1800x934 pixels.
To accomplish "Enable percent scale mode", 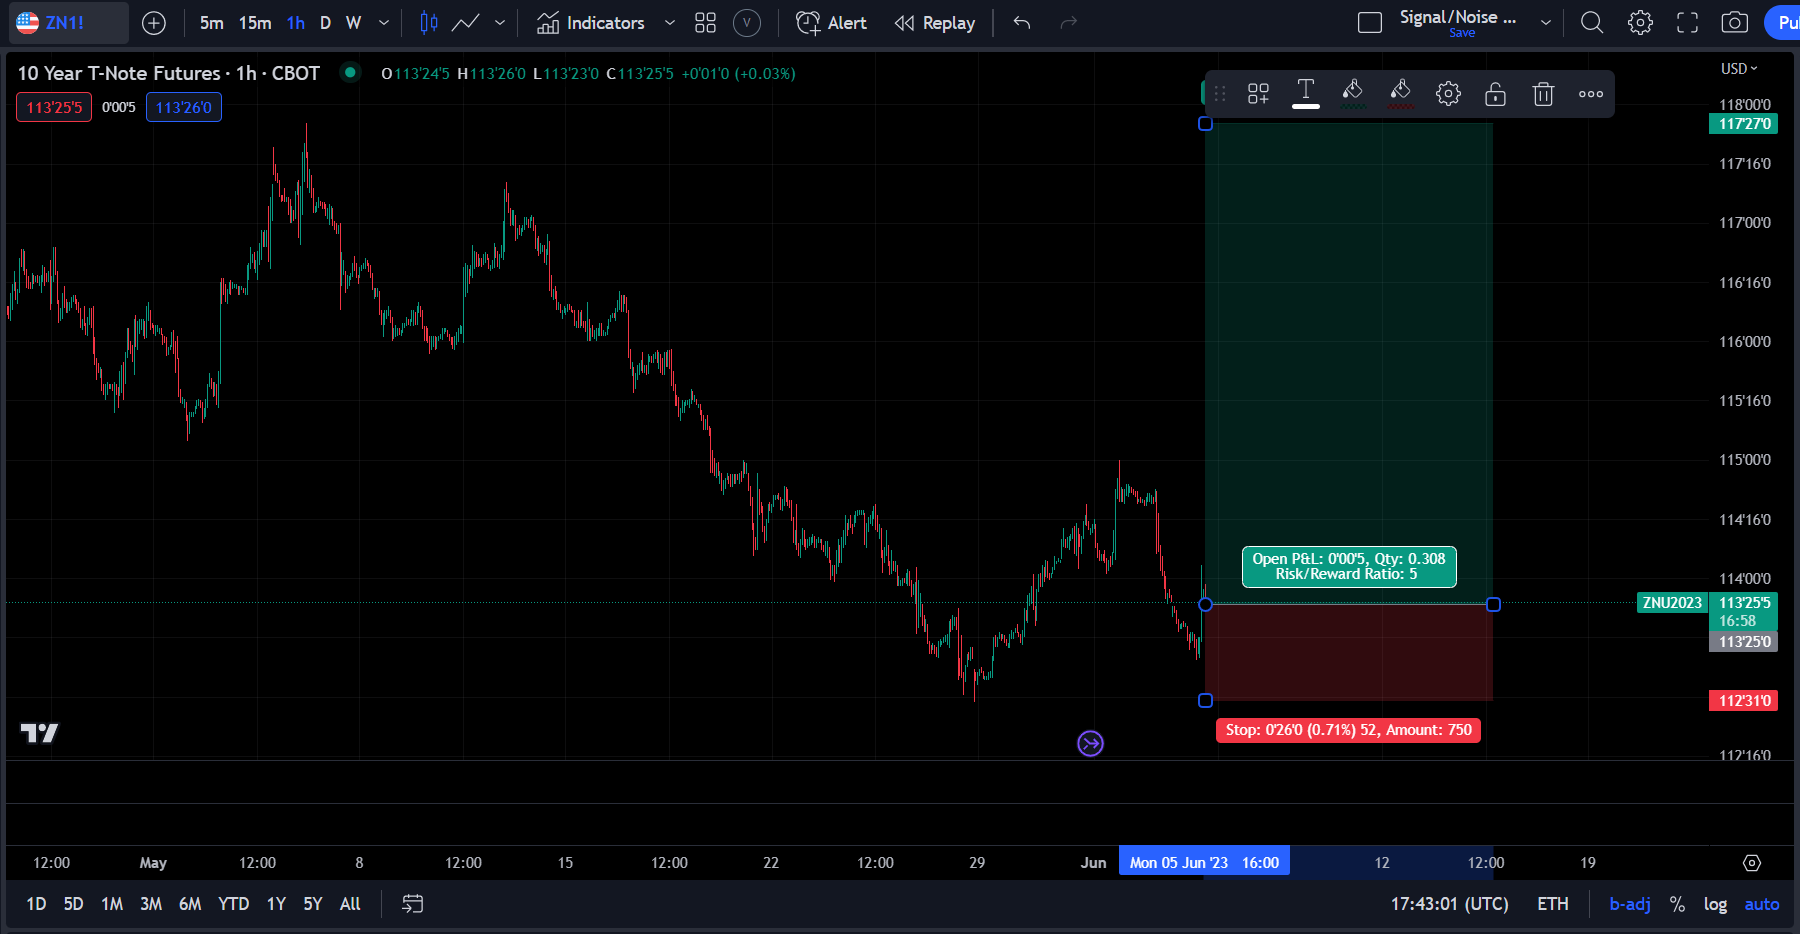I will tap(1677, 903).
